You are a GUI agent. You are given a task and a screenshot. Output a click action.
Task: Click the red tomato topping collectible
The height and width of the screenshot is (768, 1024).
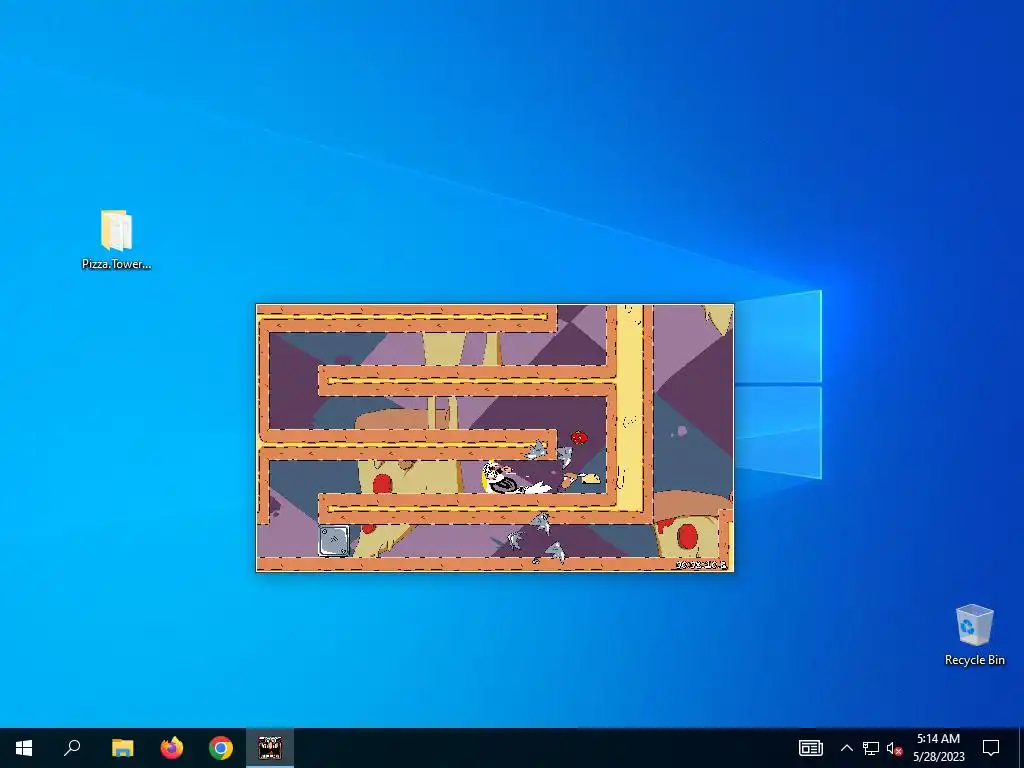pyautogui.click(x=579, y=438)
